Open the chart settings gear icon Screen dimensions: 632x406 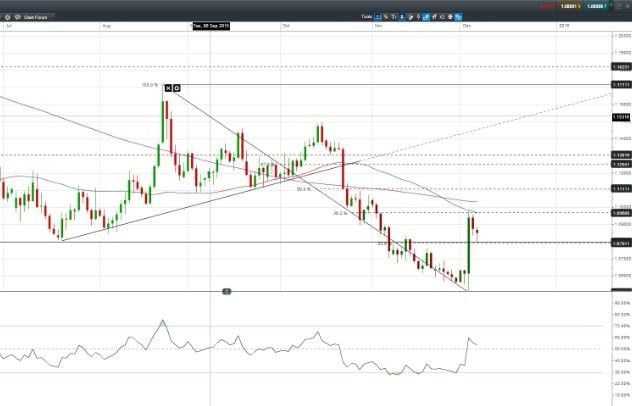(8, 17)
